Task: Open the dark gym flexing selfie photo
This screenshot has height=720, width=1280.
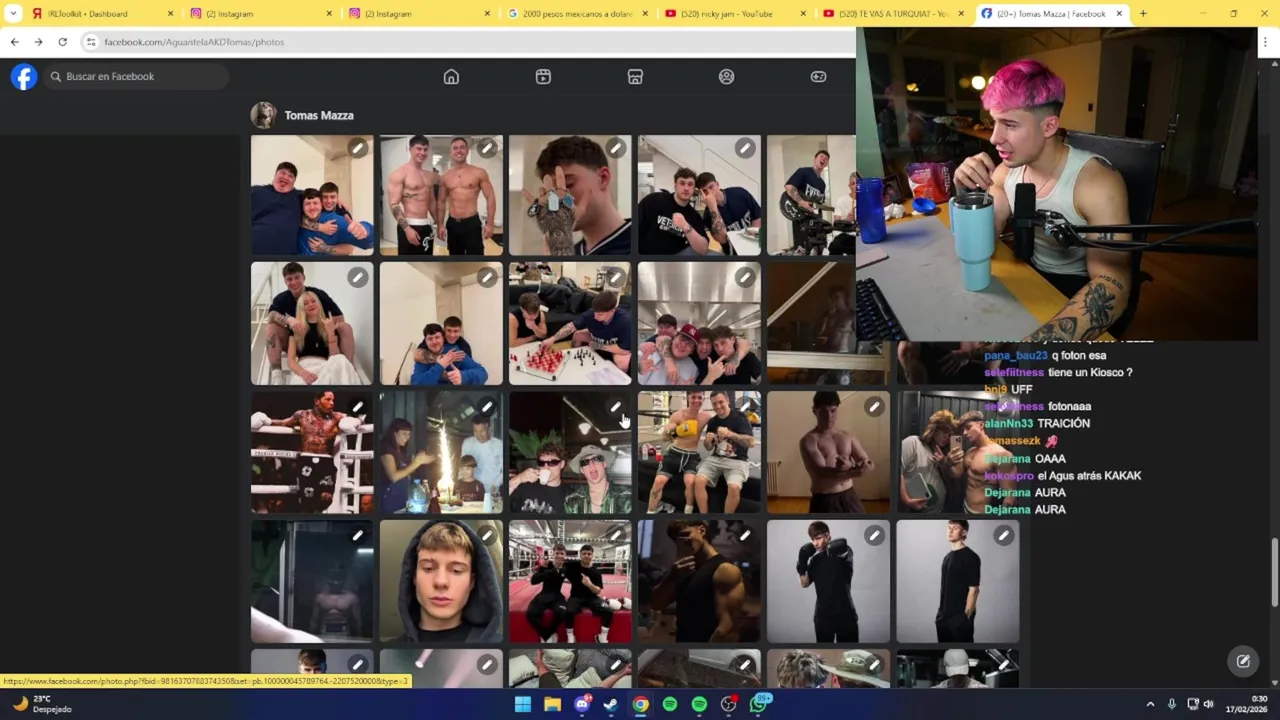Action: pyautogui.click(x=699, y=581)
